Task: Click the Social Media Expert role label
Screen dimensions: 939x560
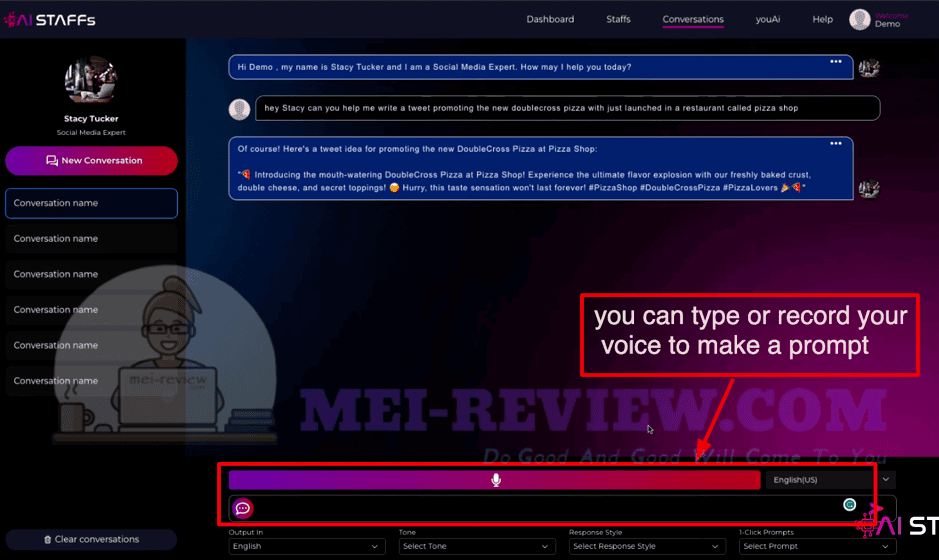Action: coord(91,132)
